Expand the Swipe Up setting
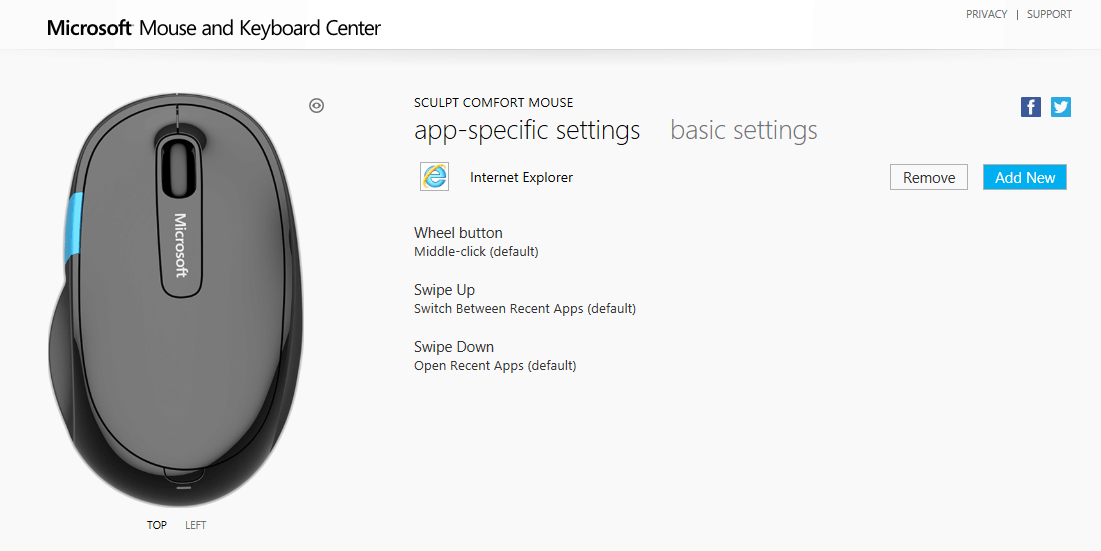 coord(444,290)
